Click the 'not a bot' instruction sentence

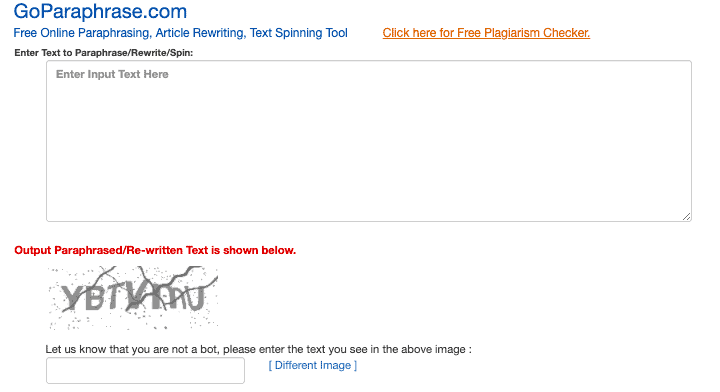[x=259, y=349]
